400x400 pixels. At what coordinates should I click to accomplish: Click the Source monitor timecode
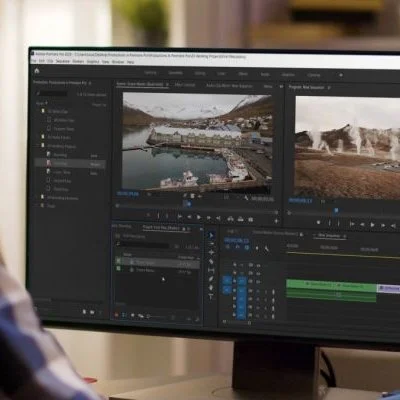[x=127, y=193]
